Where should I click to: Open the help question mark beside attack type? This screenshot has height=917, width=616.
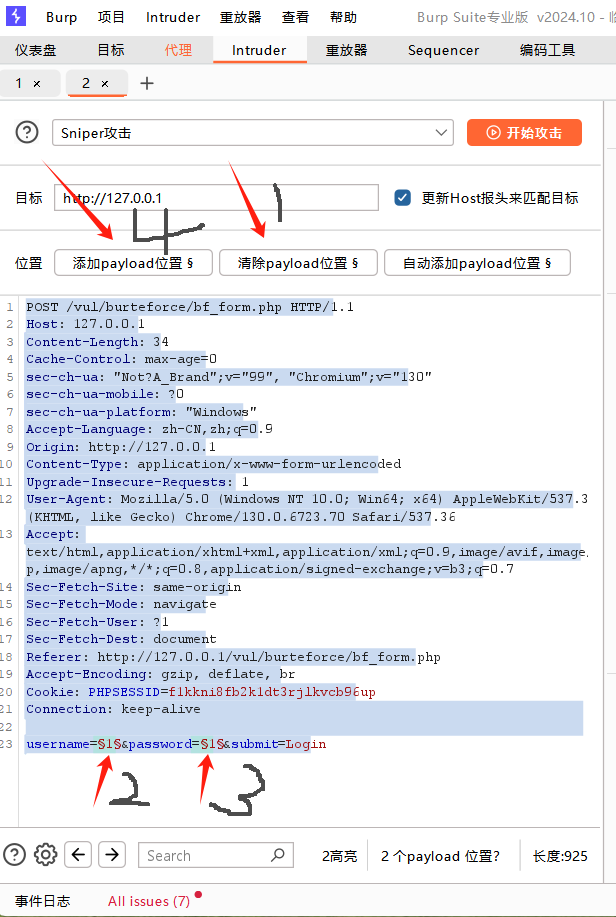(27, 133)
